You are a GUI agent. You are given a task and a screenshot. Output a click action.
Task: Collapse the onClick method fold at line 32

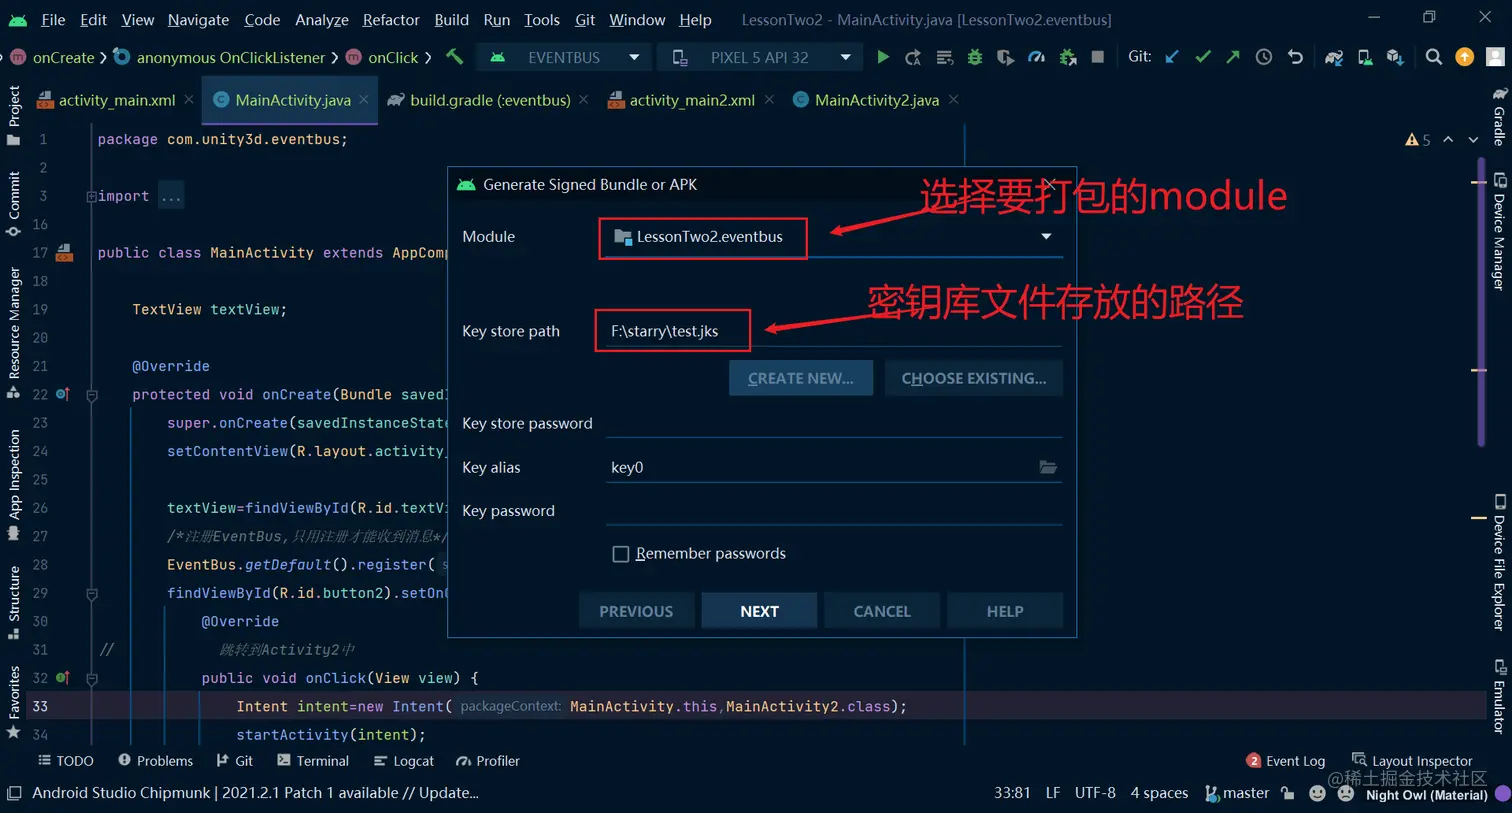(x=92, y=678)
